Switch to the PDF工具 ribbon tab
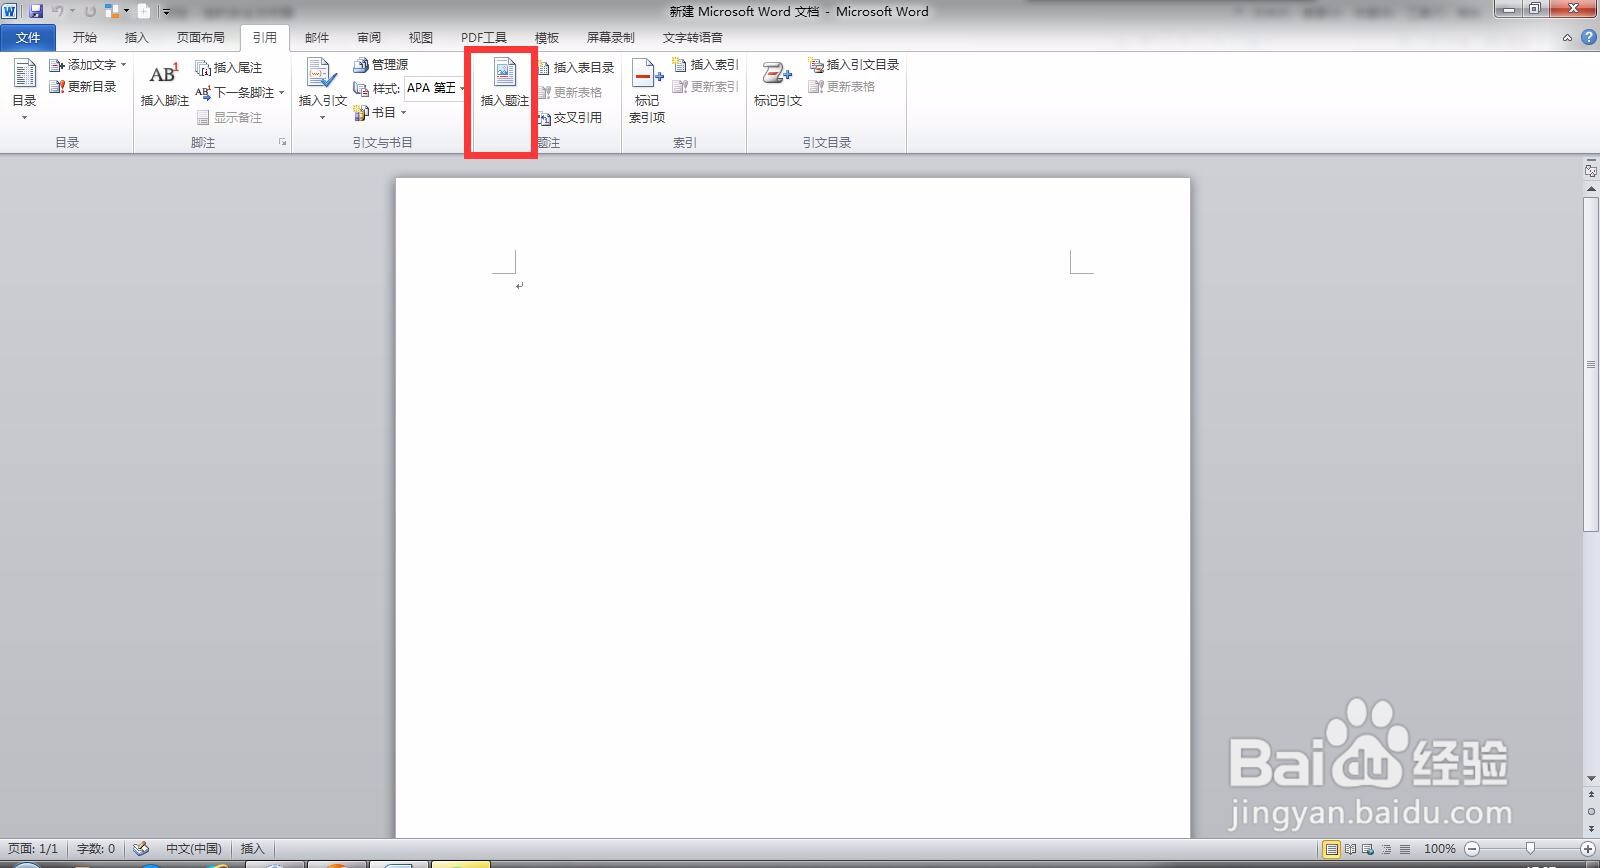This screenshot has height=868, width=1600. coord(483,38)
